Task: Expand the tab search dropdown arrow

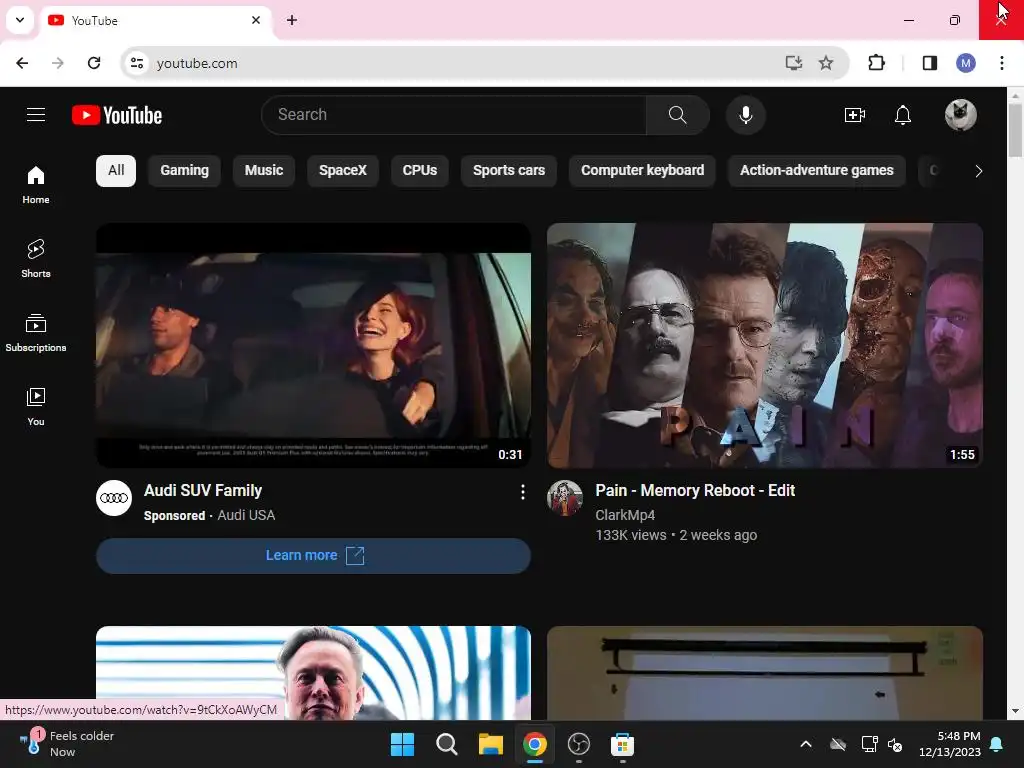Action: (x=20, y=20)
